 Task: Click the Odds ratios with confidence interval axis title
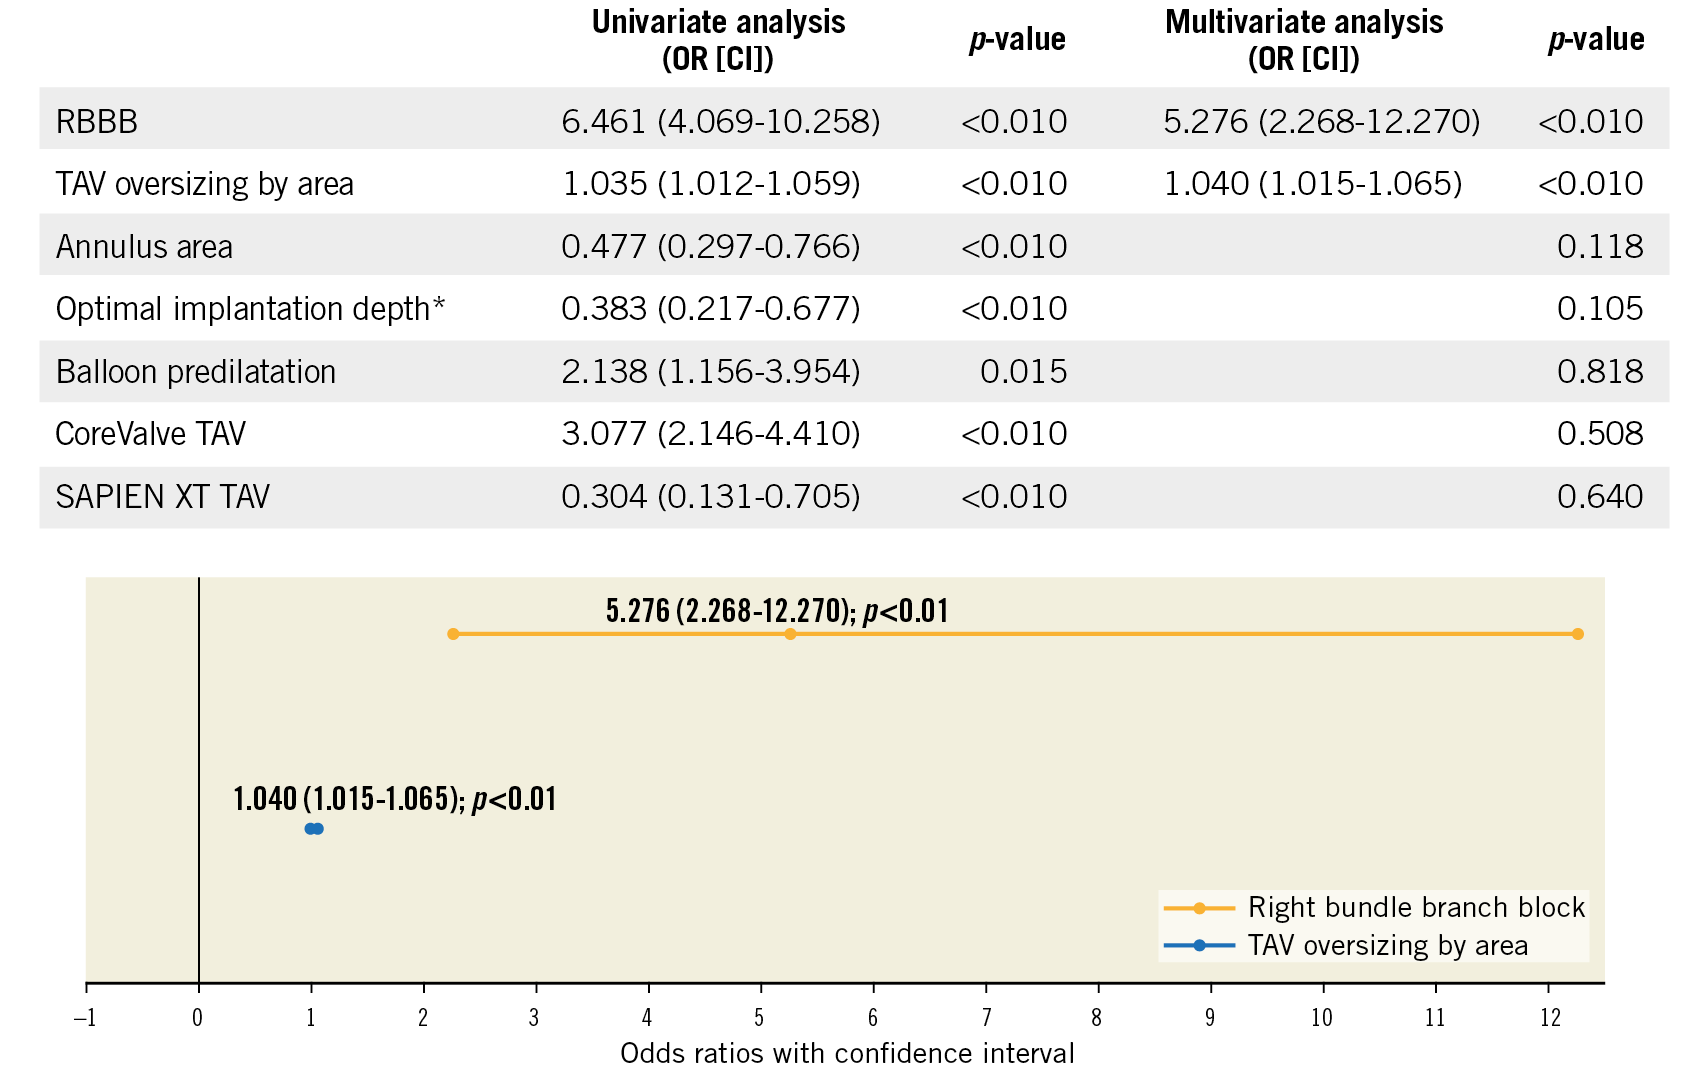pos(847,1053)
